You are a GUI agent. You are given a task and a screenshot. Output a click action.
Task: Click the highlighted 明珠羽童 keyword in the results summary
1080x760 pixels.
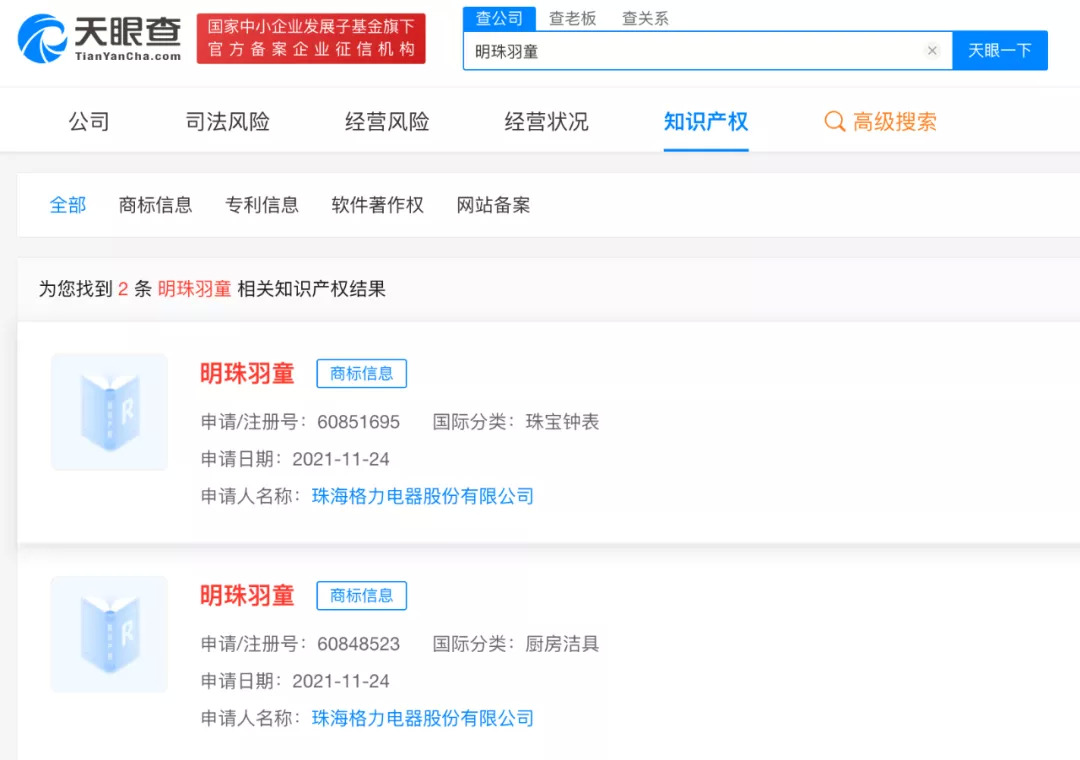coord(194,289)
